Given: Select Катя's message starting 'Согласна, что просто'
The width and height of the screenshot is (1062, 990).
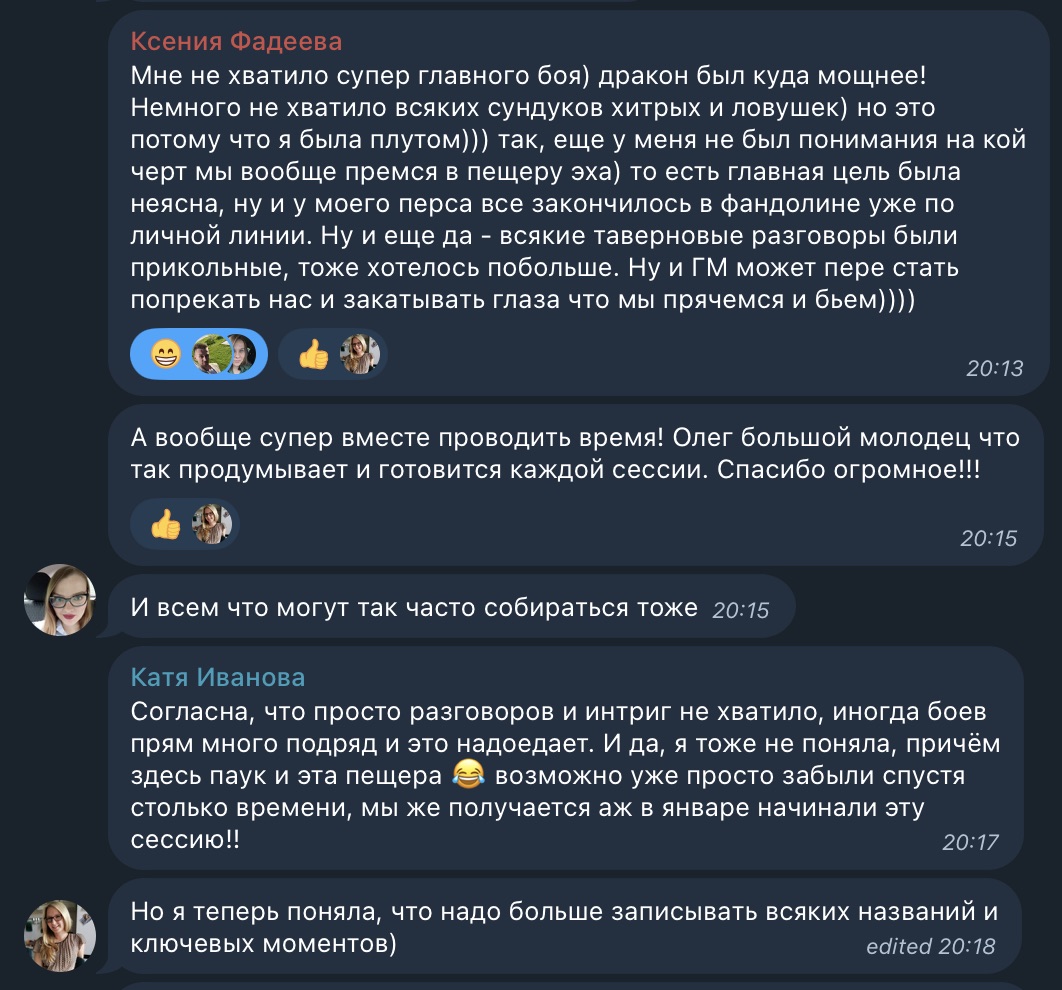Looking at the screenshot, I should (x=566, y=758).
